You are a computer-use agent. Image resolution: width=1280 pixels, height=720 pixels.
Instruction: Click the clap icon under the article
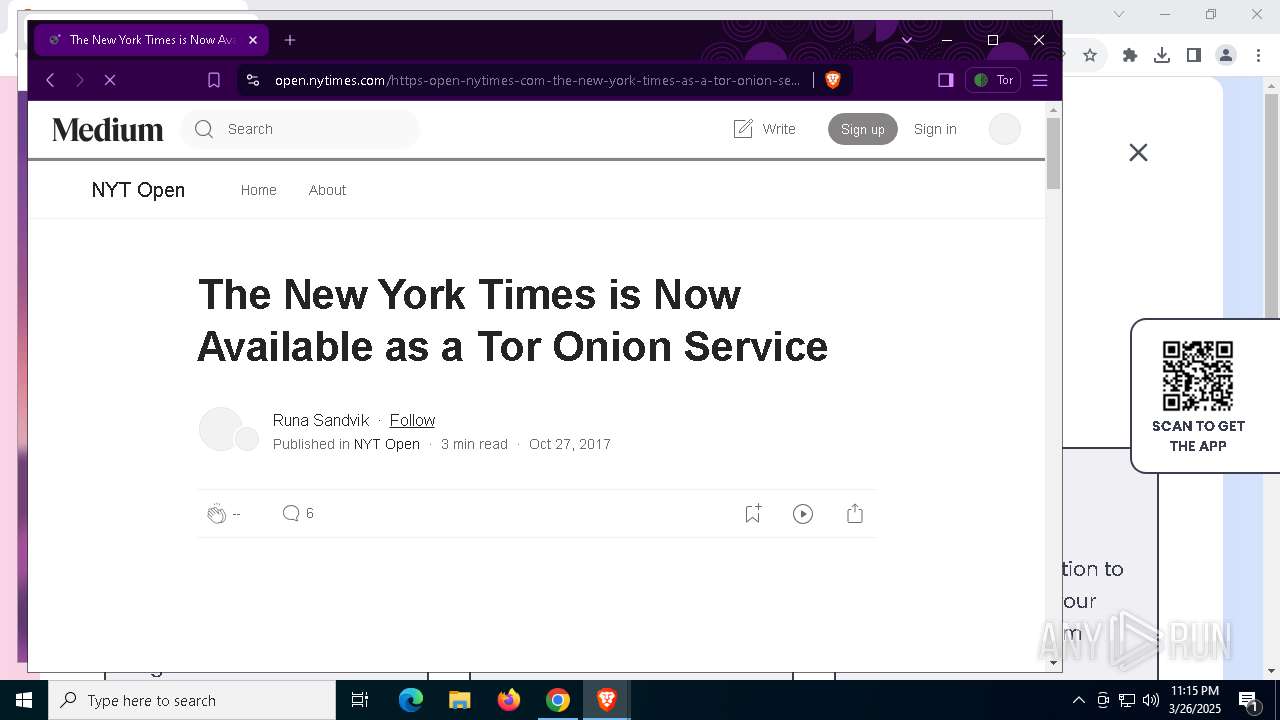[x=216, y=514]
